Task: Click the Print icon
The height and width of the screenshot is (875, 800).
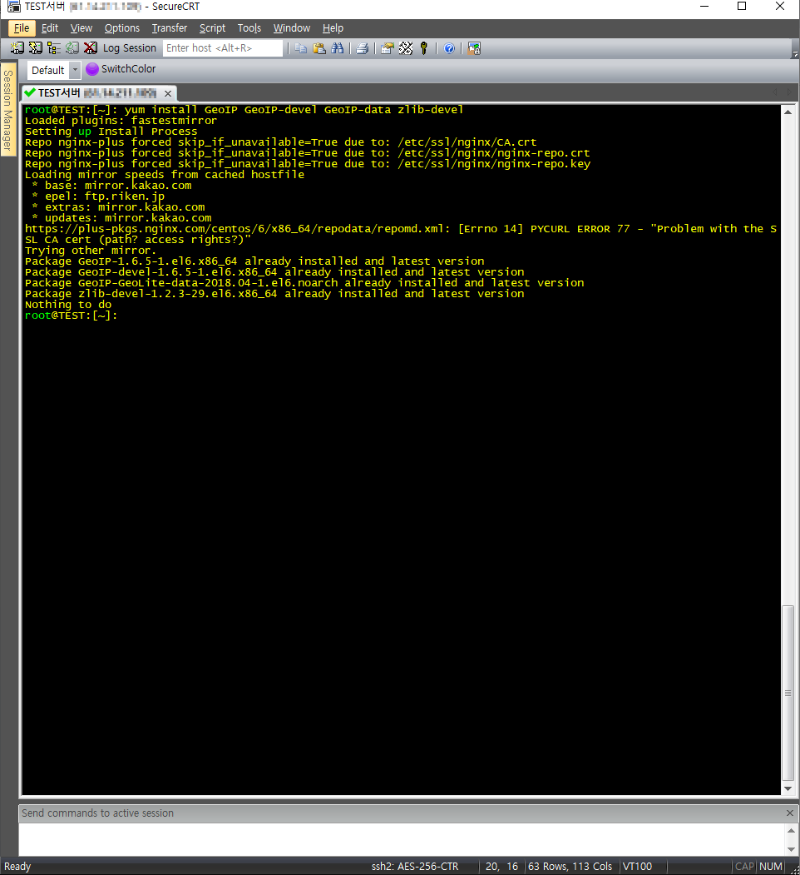Action: click(362, 48)
